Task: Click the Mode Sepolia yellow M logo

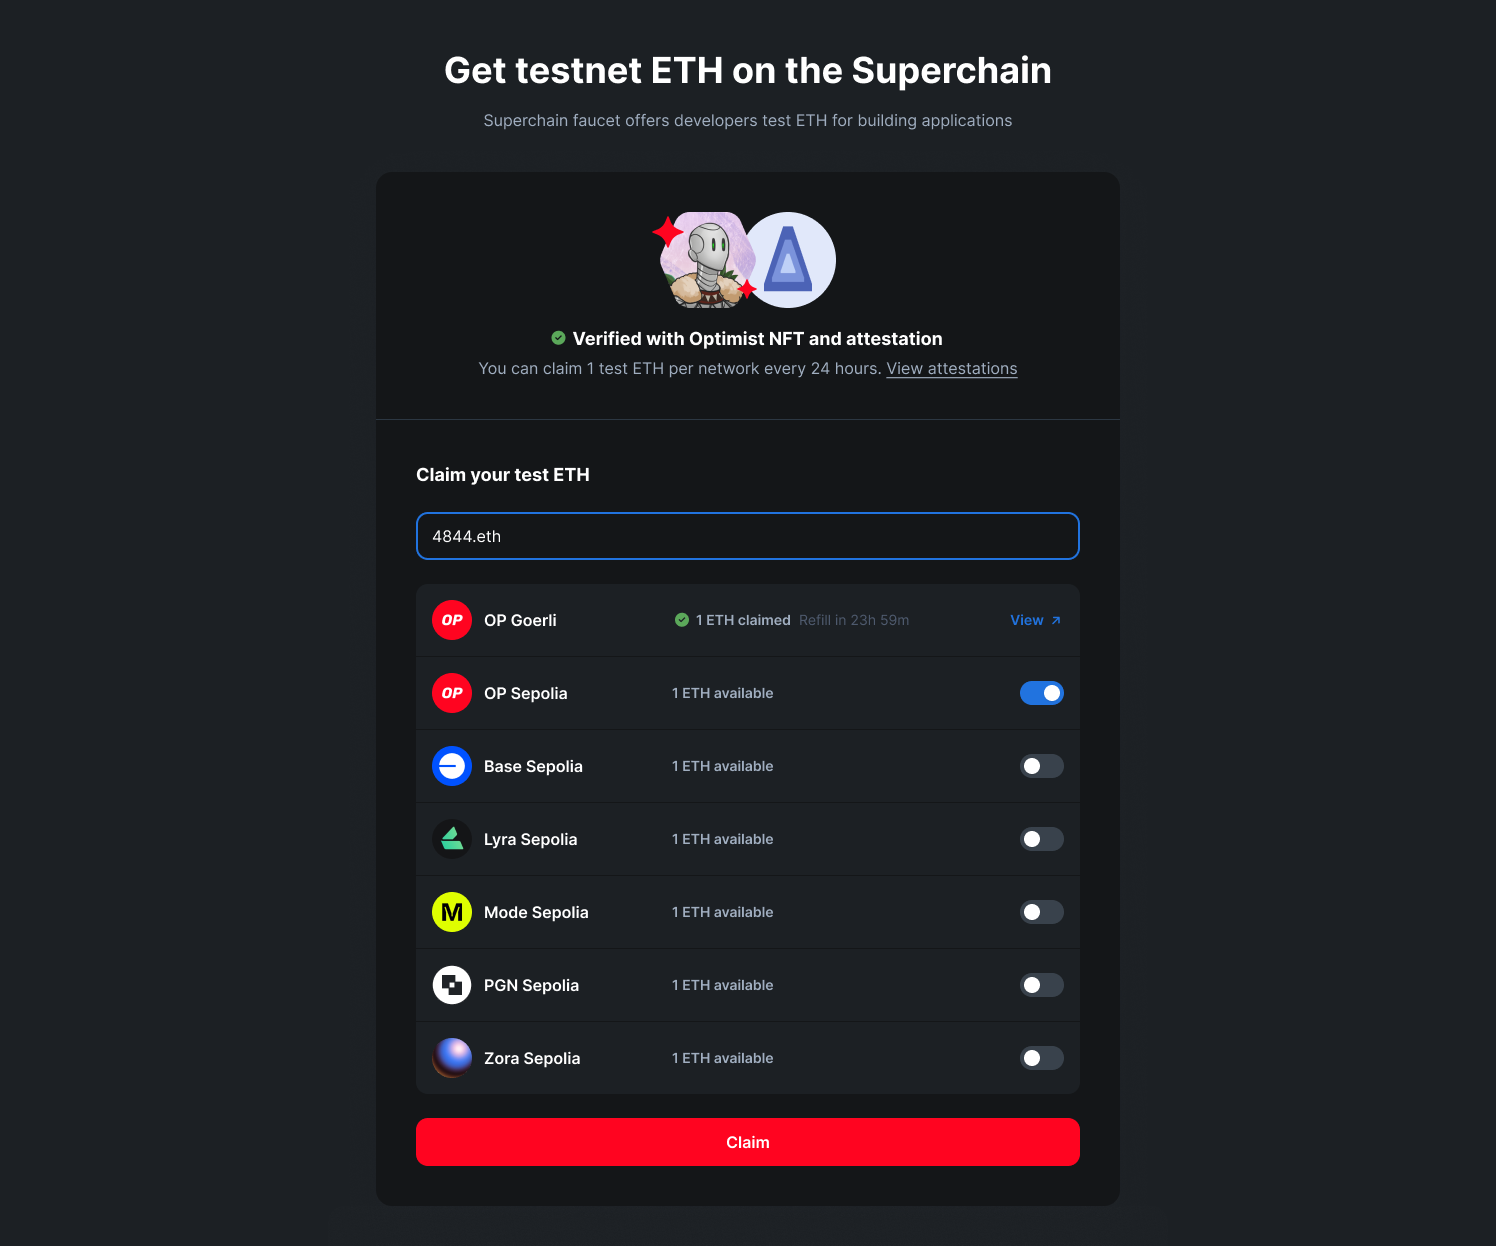Action: click(452, 912)
